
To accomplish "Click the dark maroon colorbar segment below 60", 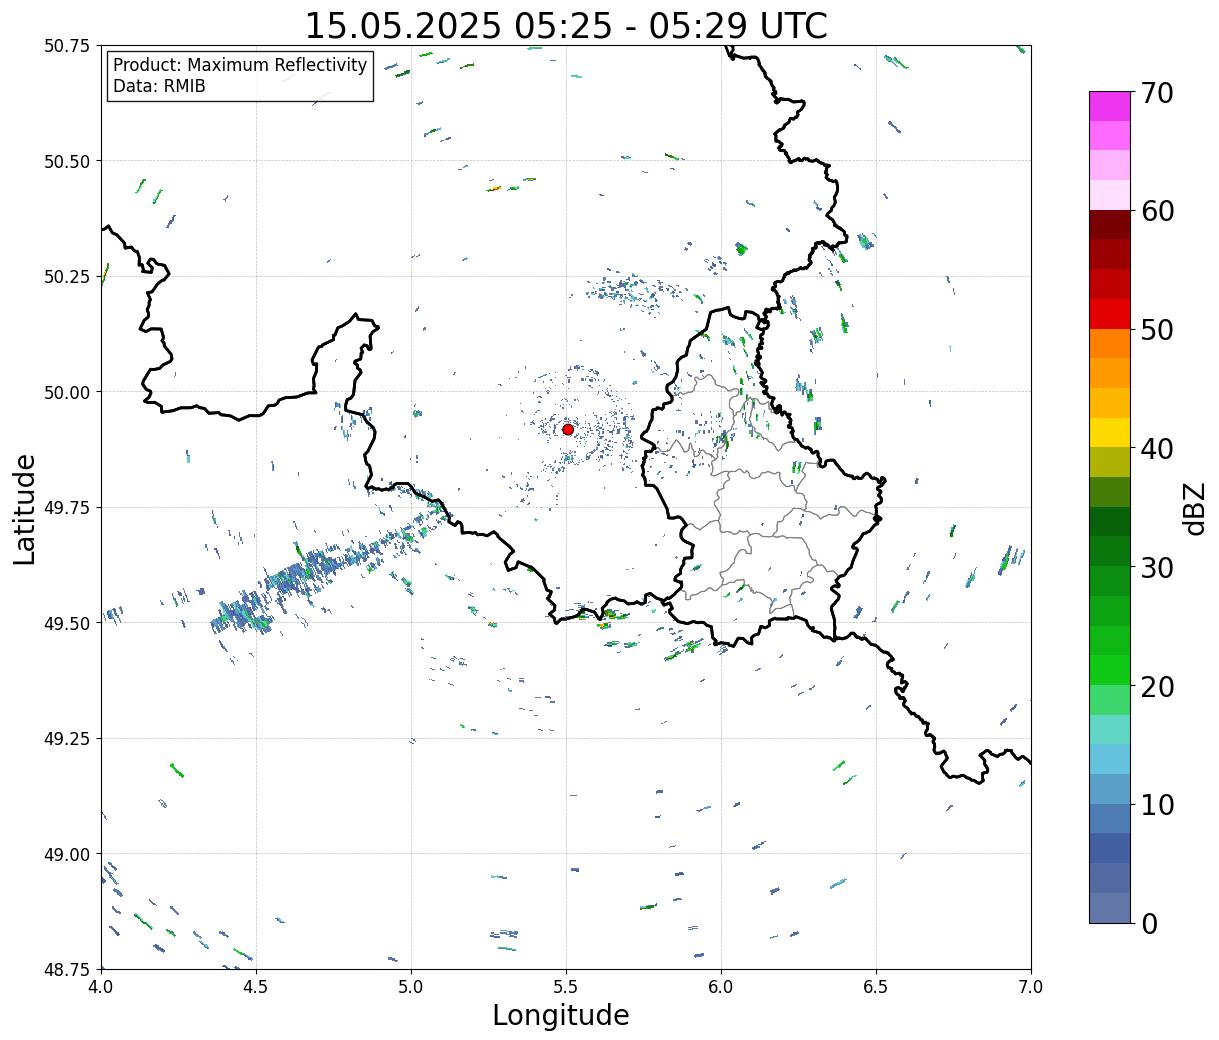I will pos(1110,225).
